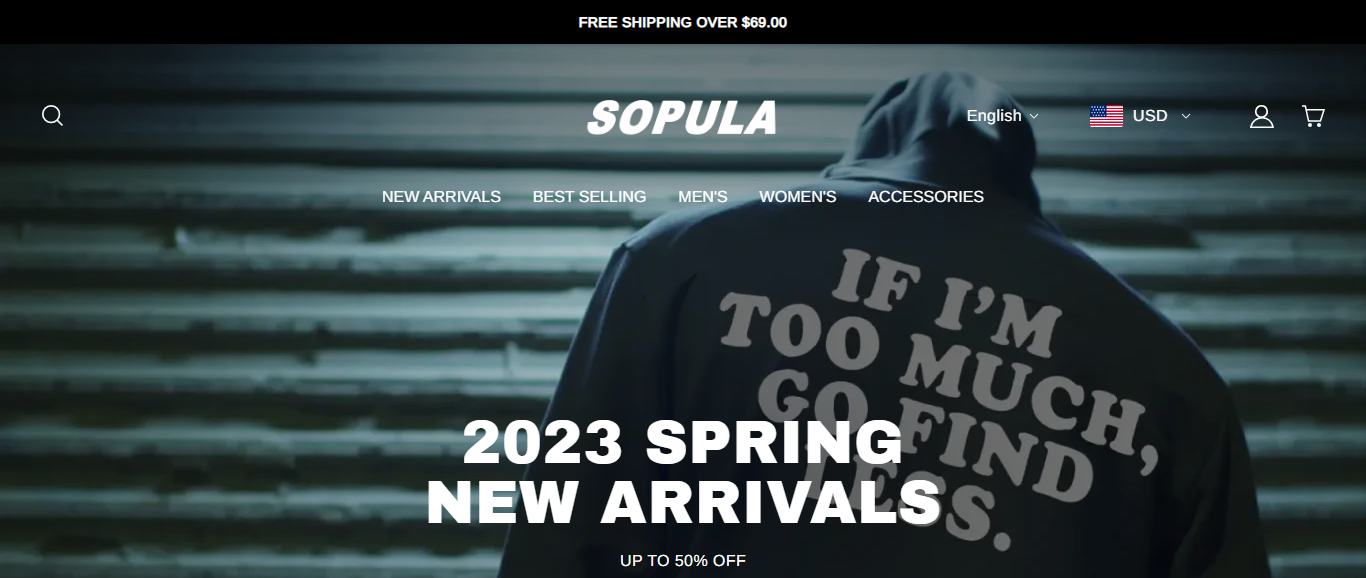1366x578 pixels.
Task: Click the US flag icon
Action: click(1106, 116)
